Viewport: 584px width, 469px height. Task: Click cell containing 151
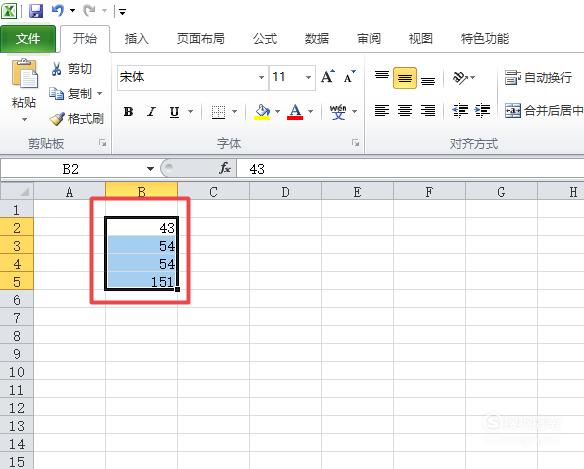142,281
